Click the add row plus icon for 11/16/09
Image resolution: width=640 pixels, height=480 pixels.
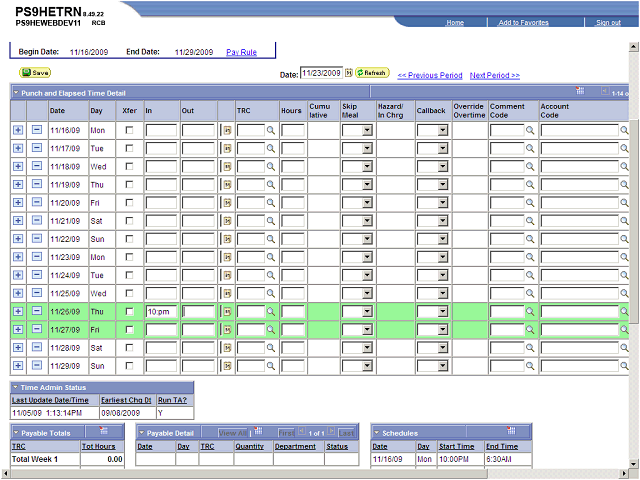click(18, 130)
